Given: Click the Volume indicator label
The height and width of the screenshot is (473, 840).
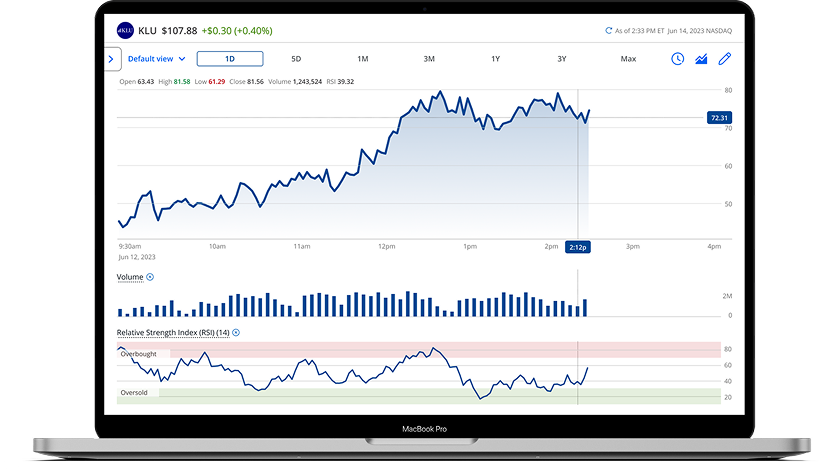Looking at the screenshot, I should coord(130,277).
